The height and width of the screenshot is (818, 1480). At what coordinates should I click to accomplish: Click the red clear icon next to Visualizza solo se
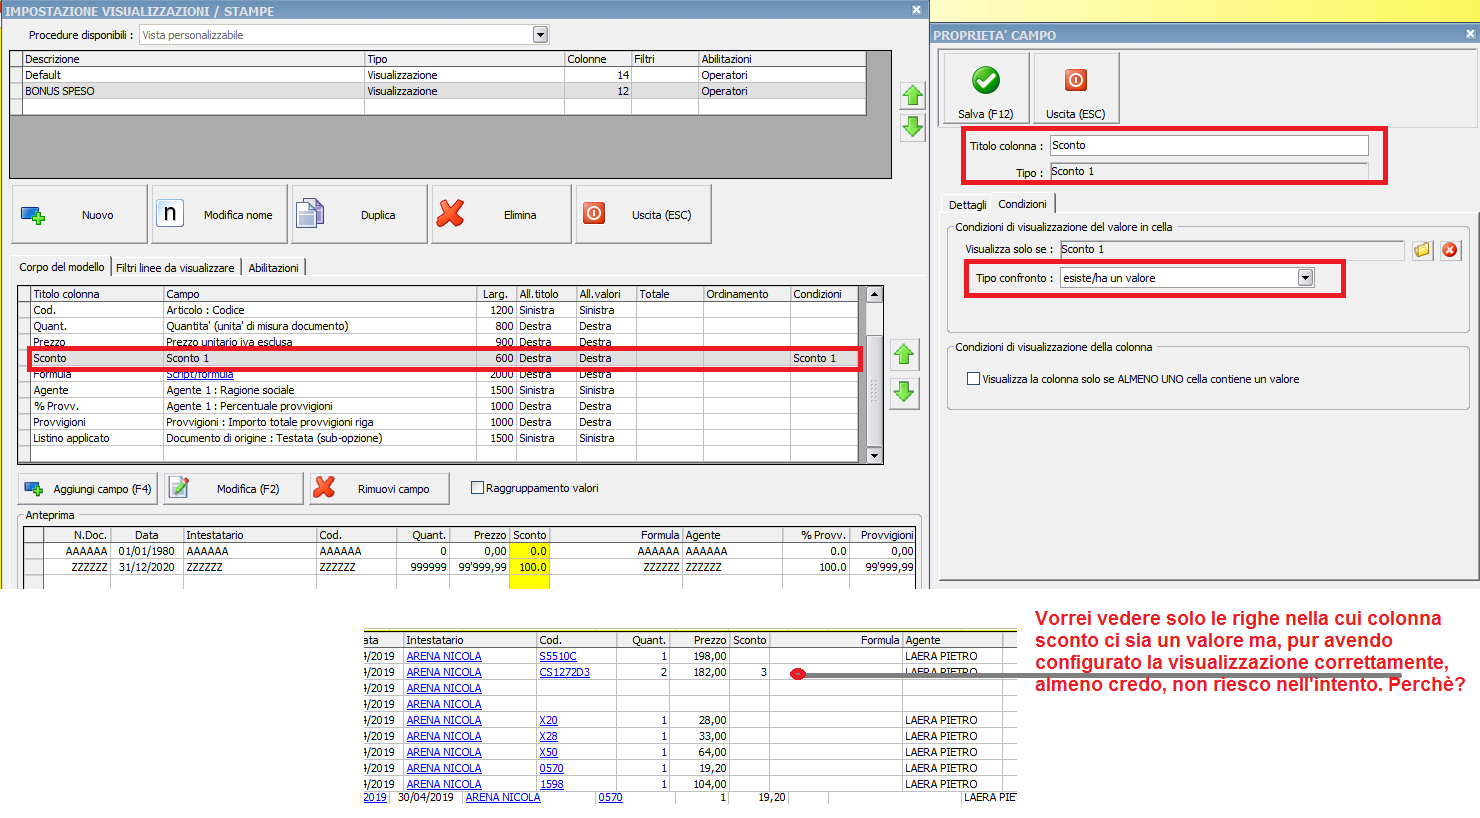pyautogui.click(x=1449, y=250)
